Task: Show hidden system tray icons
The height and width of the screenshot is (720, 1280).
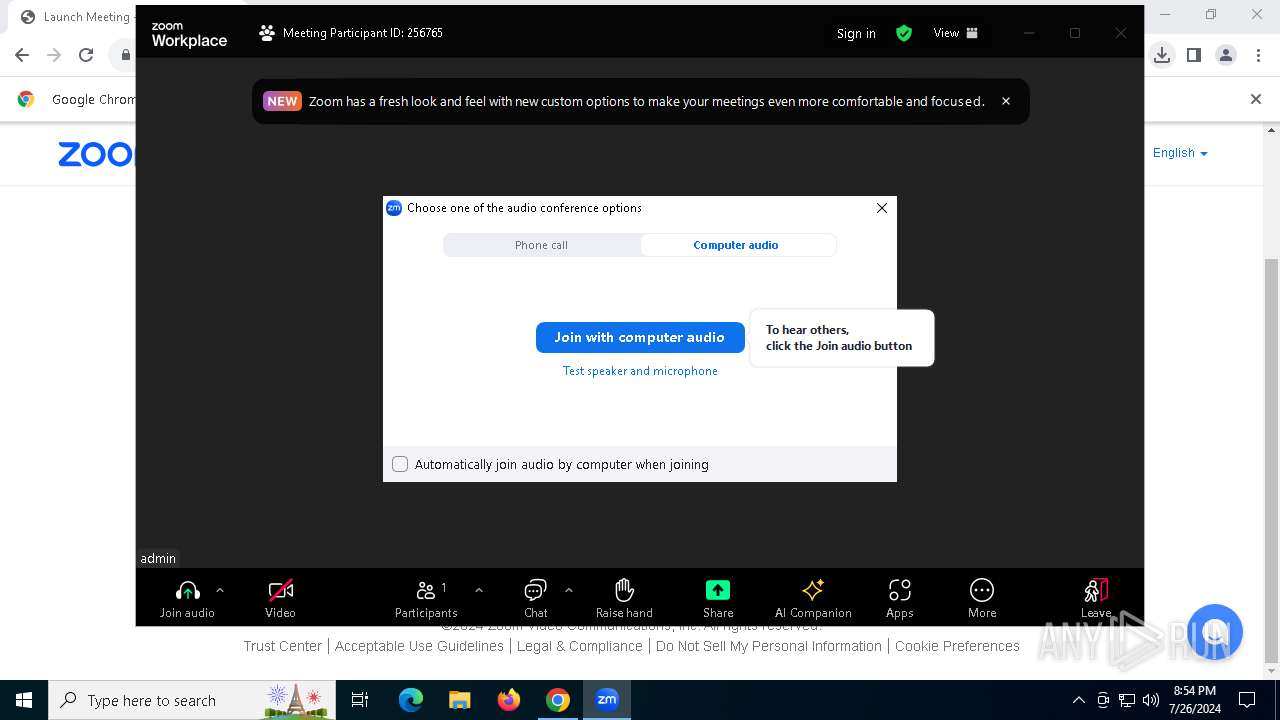Action: tap(1078, 700)
